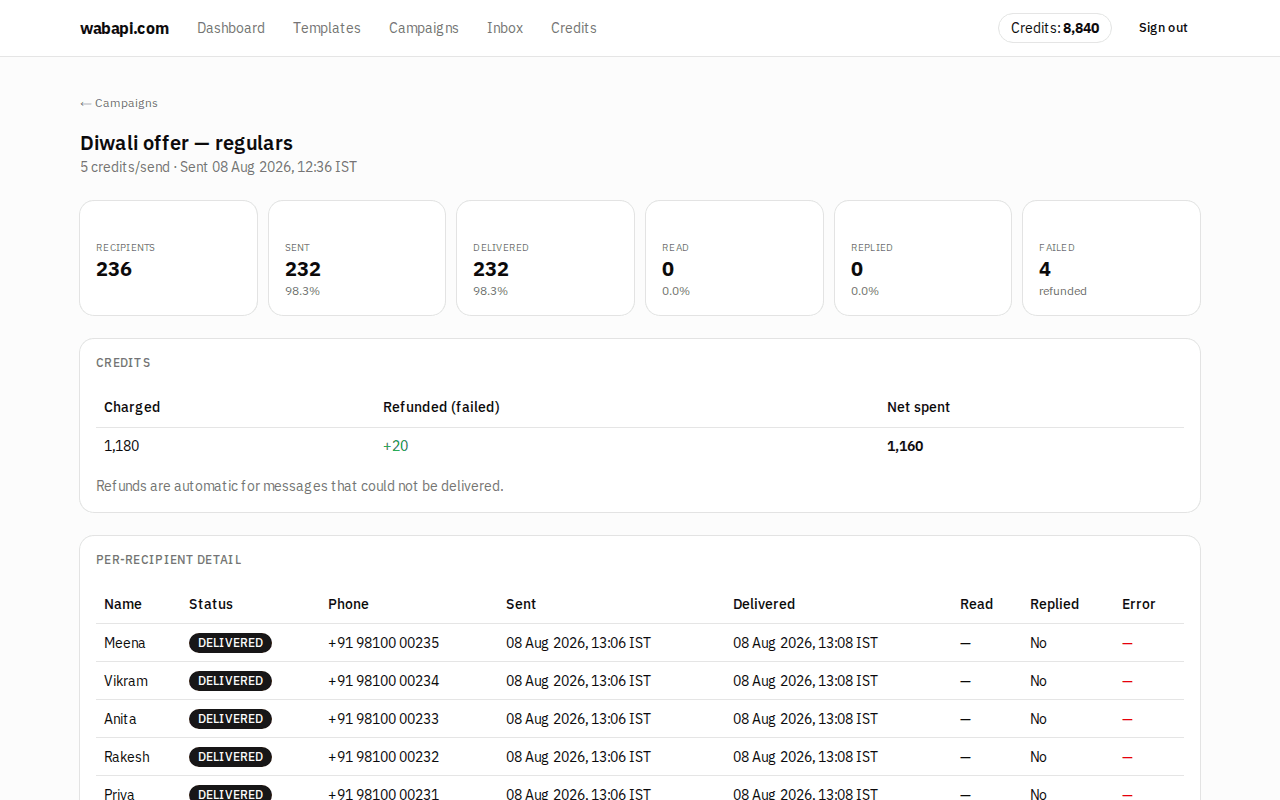Open the Credits nav item
This screenshot has height=800, width=1280.
[x=574, y=28]
